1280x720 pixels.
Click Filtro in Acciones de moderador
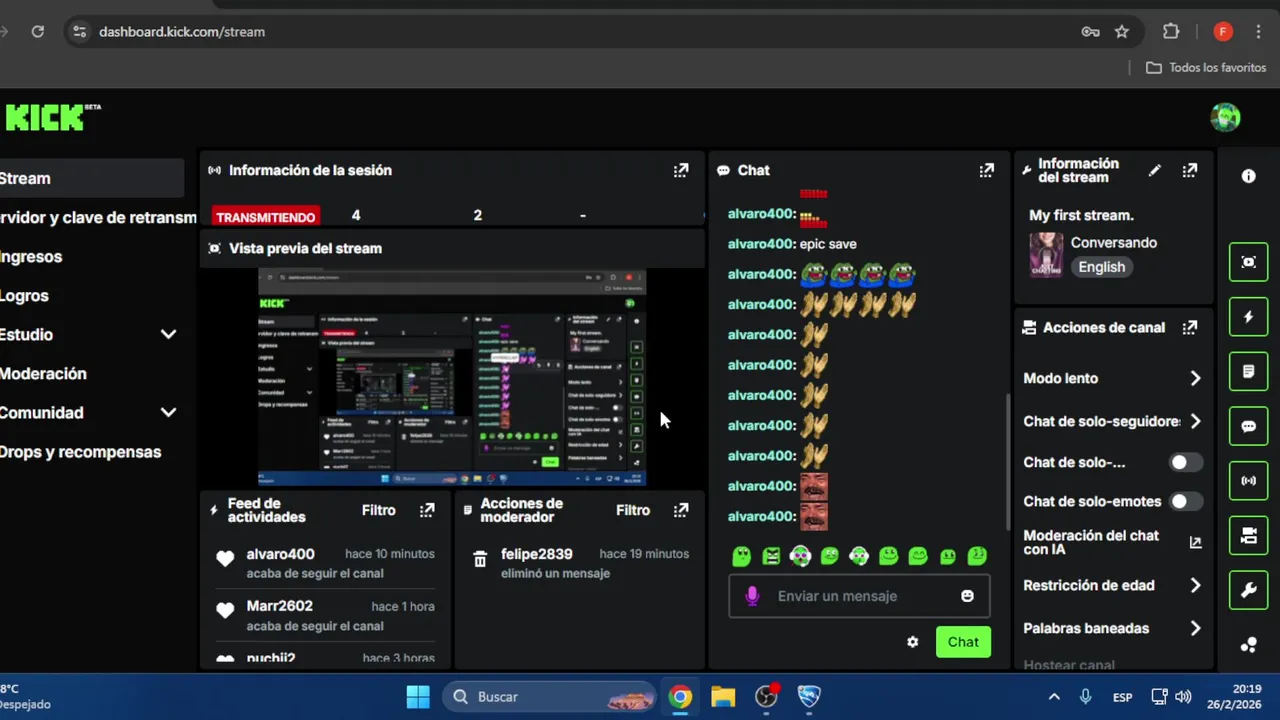(x=633, y=510)
